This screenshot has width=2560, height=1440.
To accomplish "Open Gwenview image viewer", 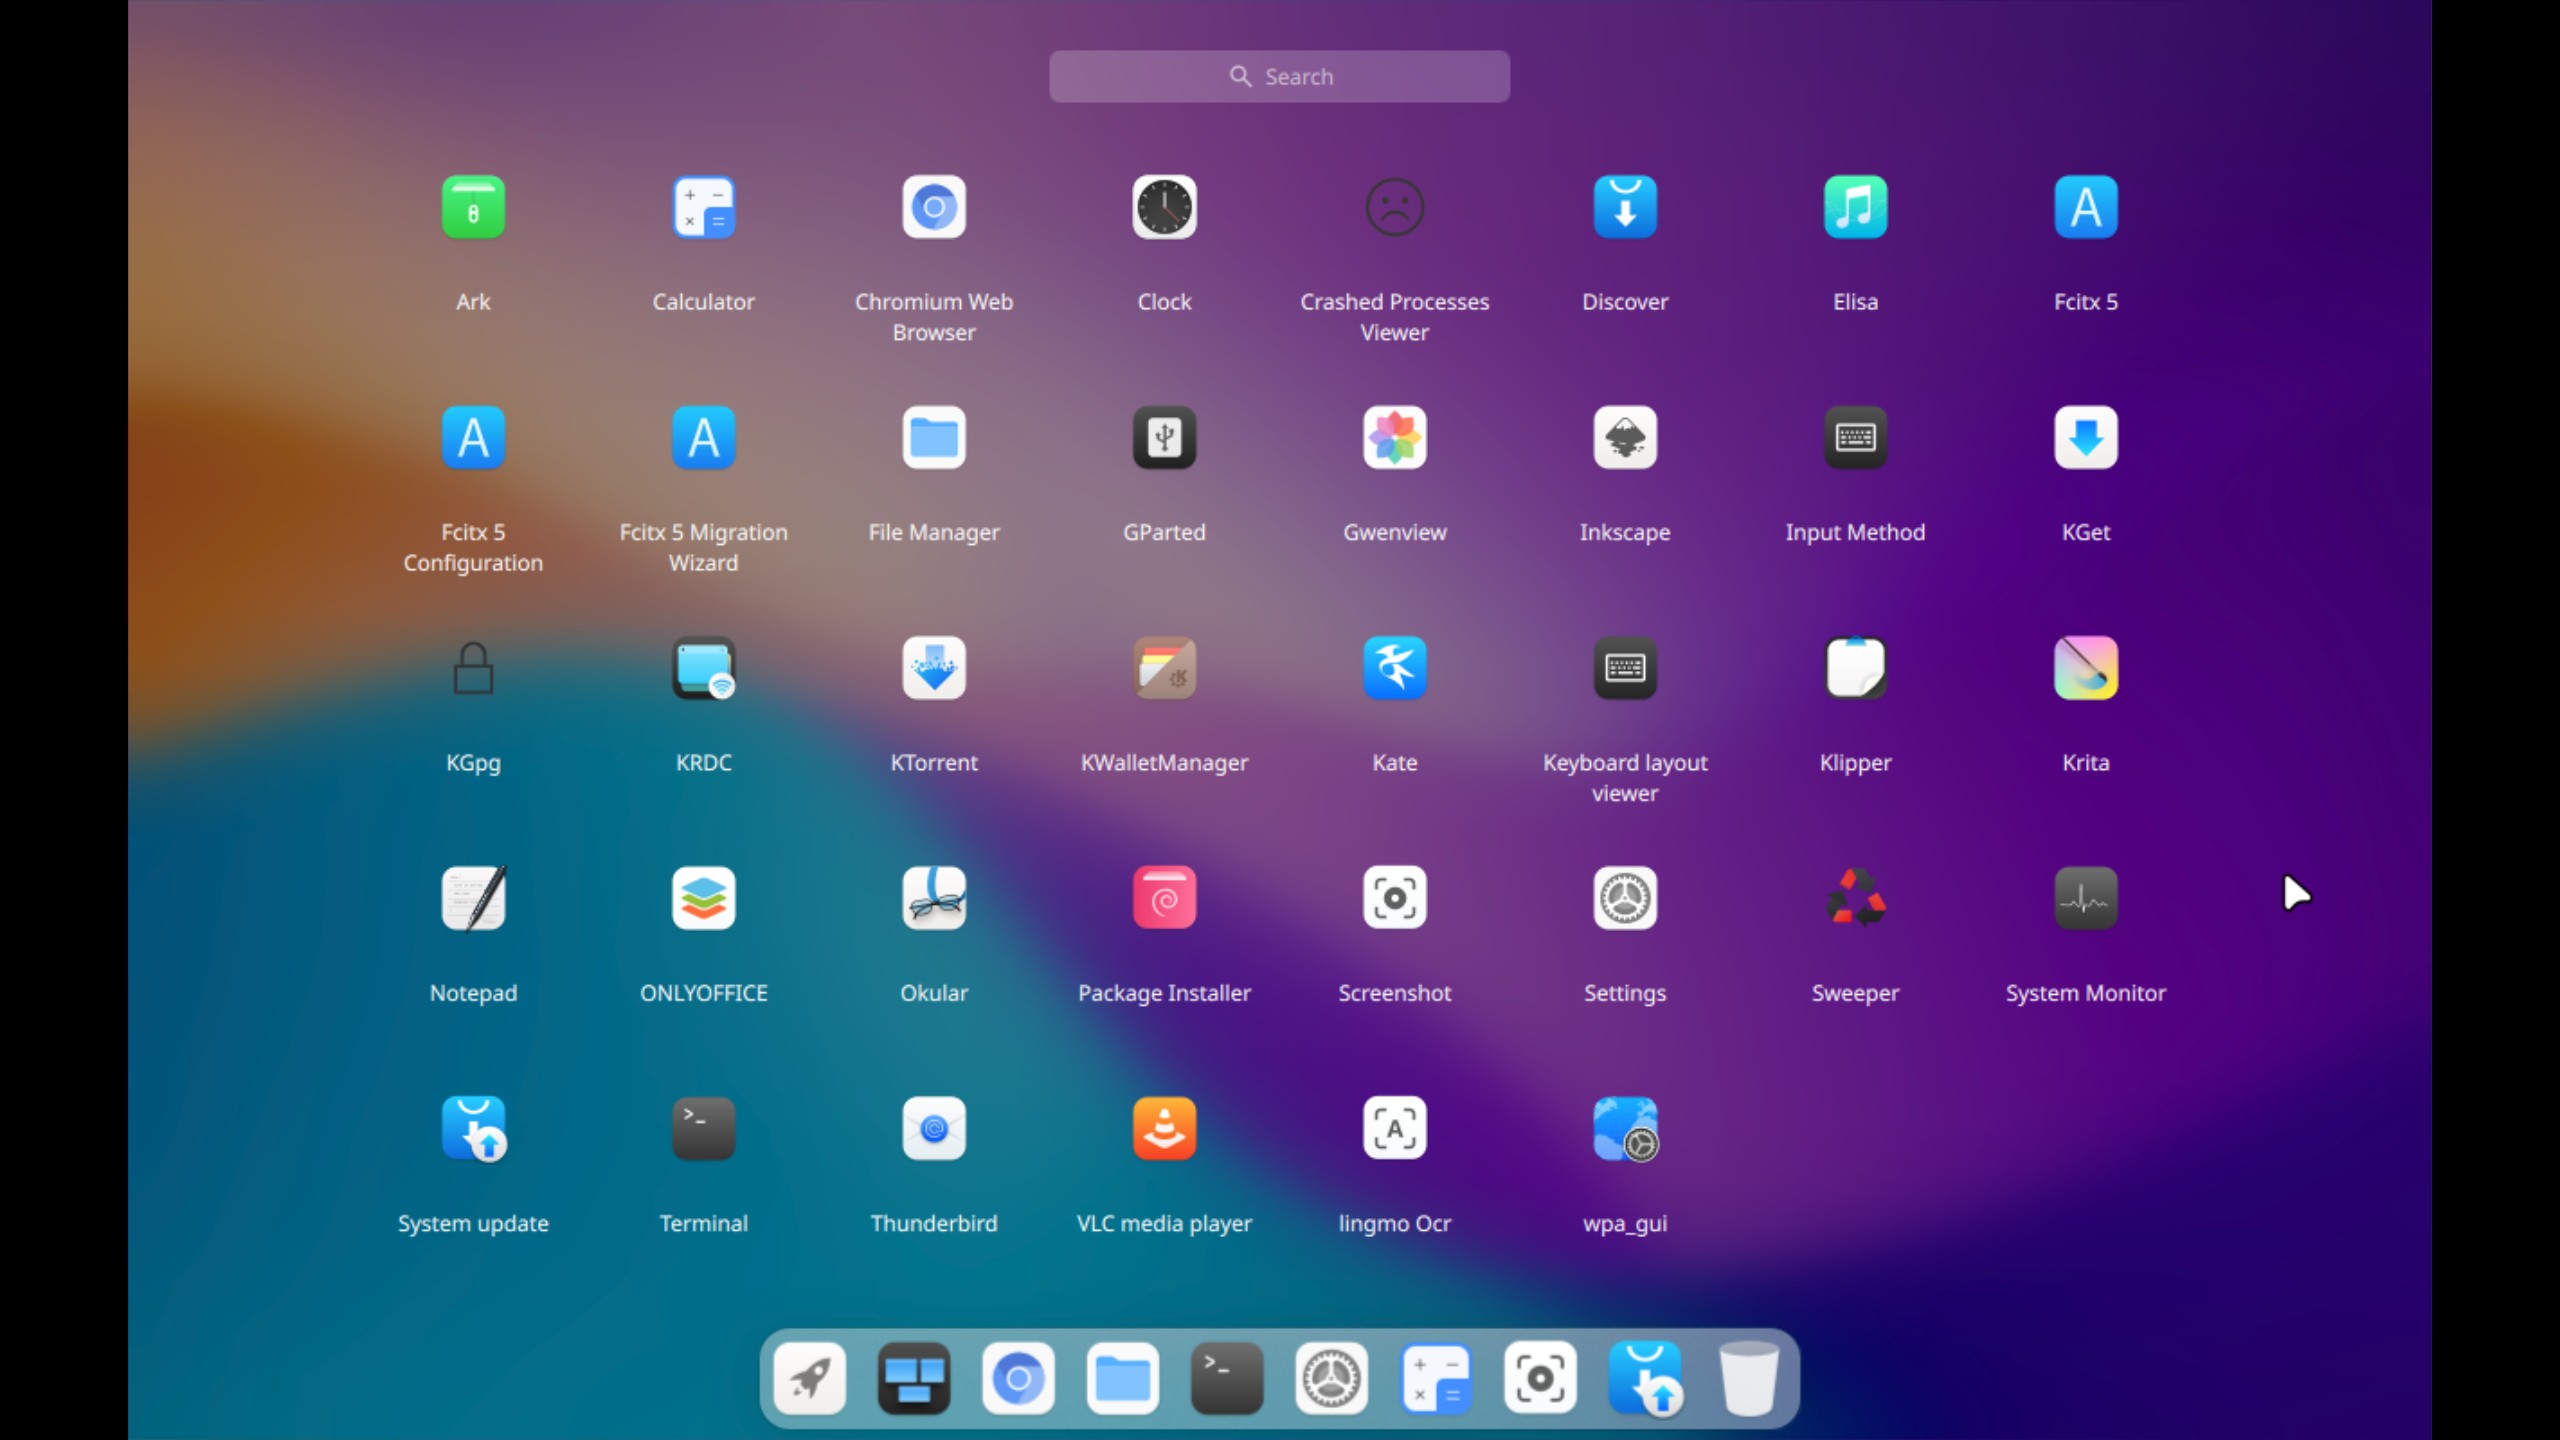I will [1394, 438].
